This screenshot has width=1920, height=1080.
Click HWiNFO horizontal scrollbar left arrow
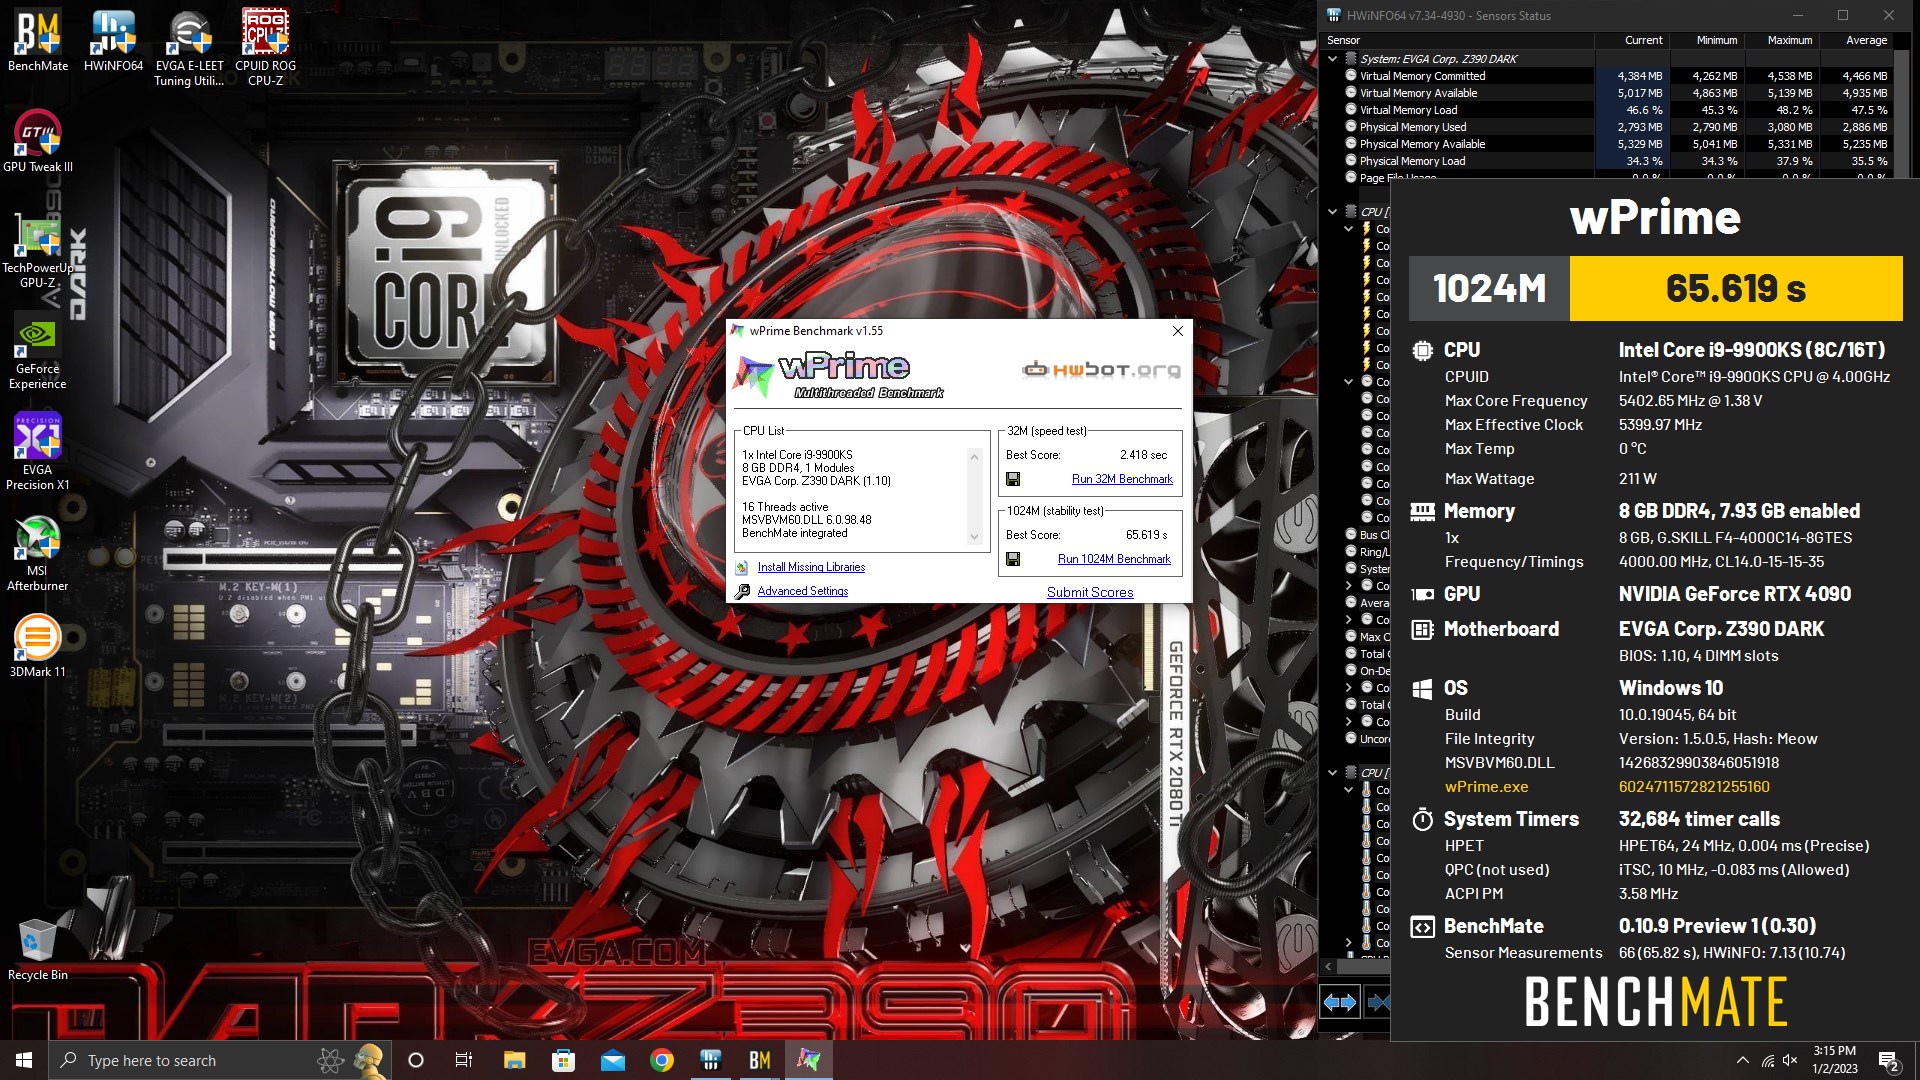click(x=1328, y=966)
